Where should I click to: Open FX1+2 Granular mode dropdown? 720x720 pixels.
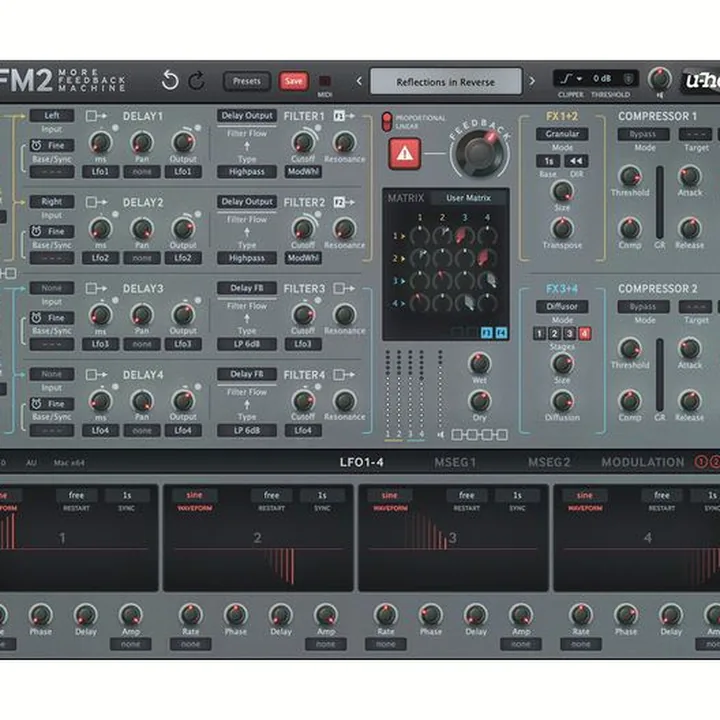tap(562, 134)
